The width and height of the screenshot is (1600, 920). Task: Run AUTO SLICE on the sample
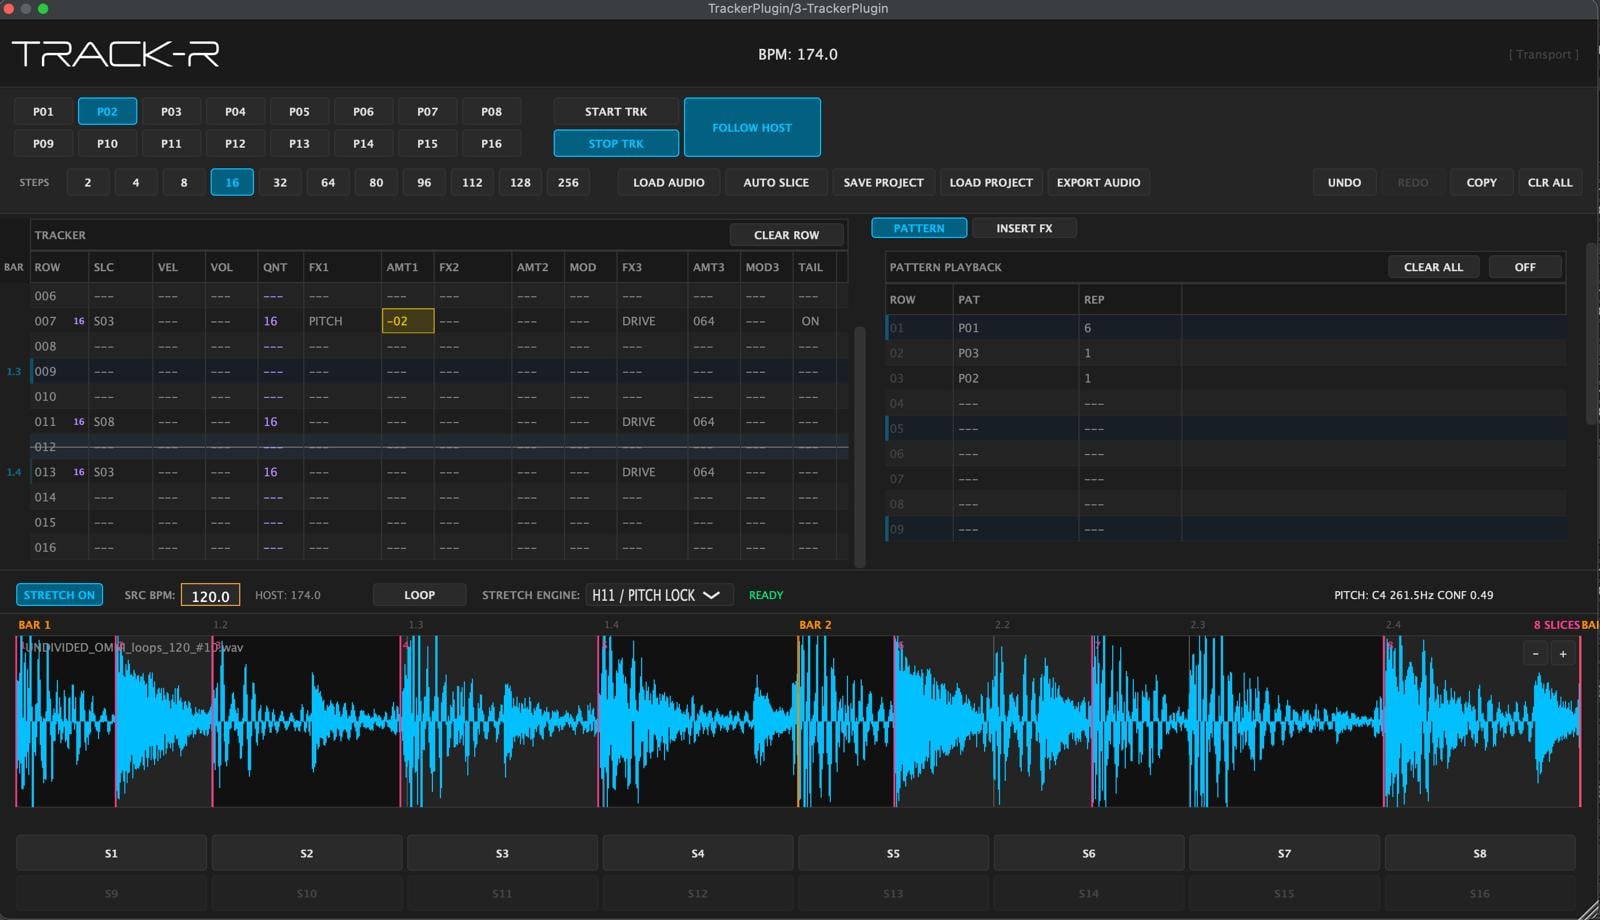tap(776, 182)
